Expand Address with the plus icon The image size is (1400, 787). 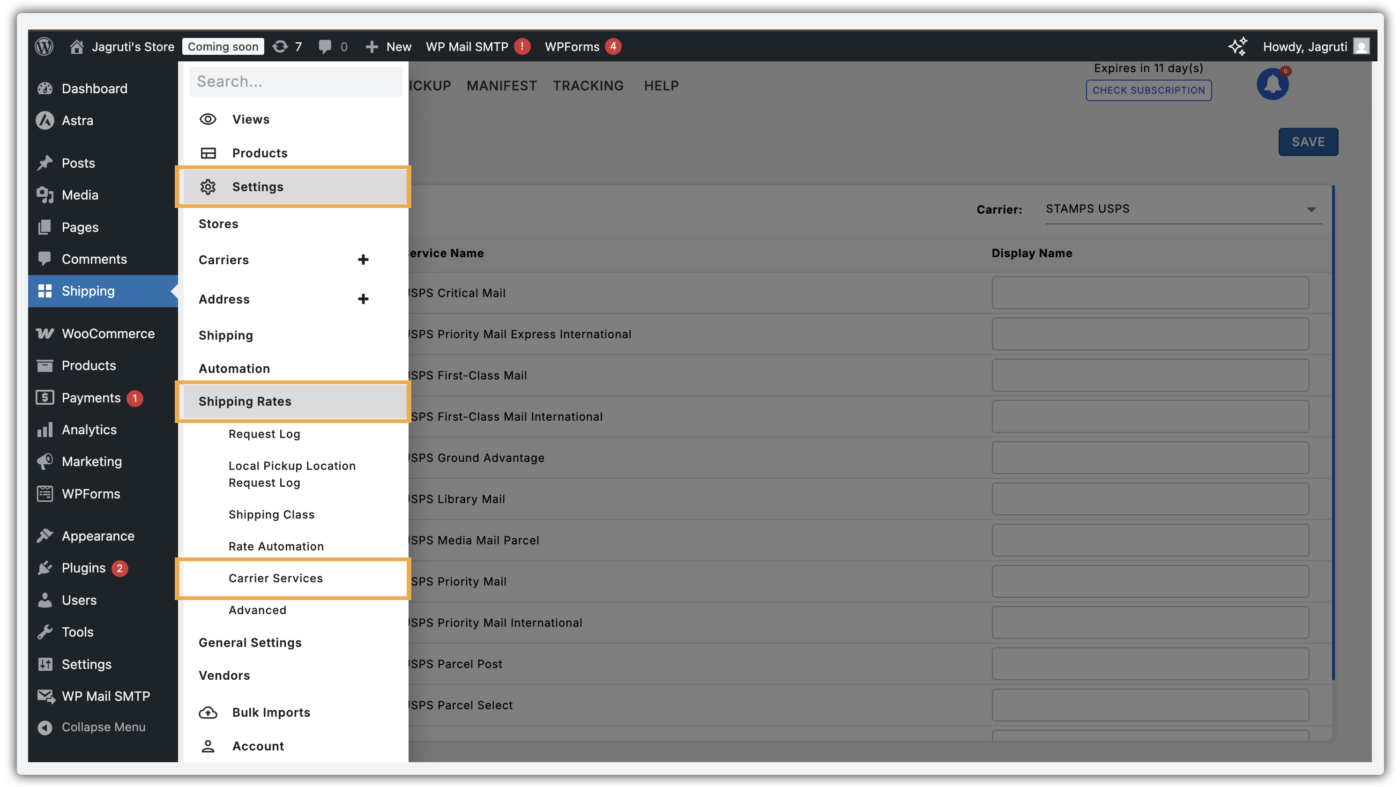pos(363,299)
